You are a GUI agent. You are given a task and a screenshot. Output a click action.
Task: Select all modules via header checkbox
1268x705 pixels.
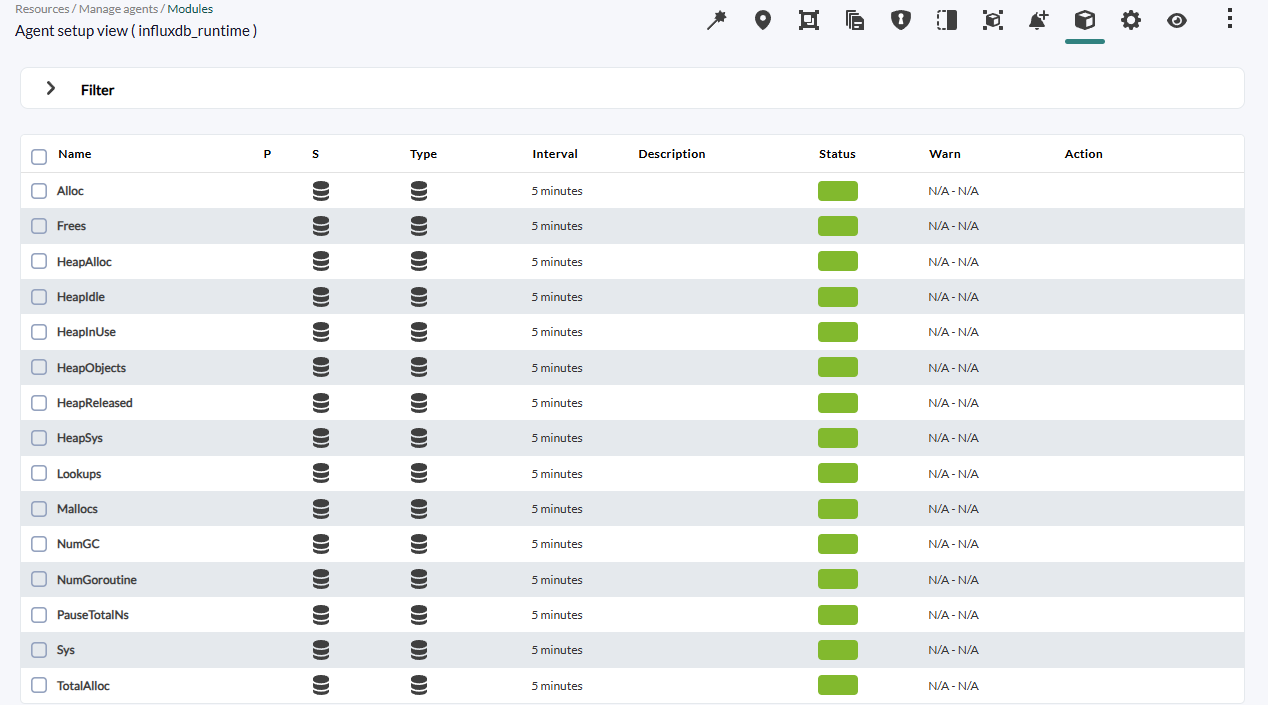(x=39, y=157)
